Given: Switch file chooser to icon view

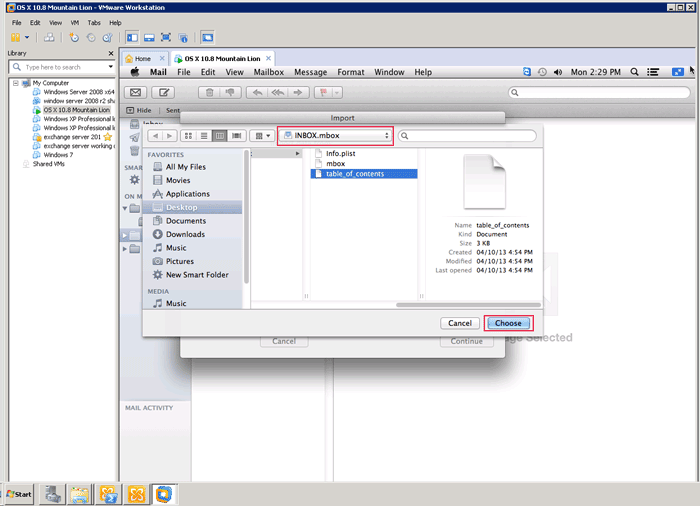Looking at the screenshot, I should tap(188, 136).
